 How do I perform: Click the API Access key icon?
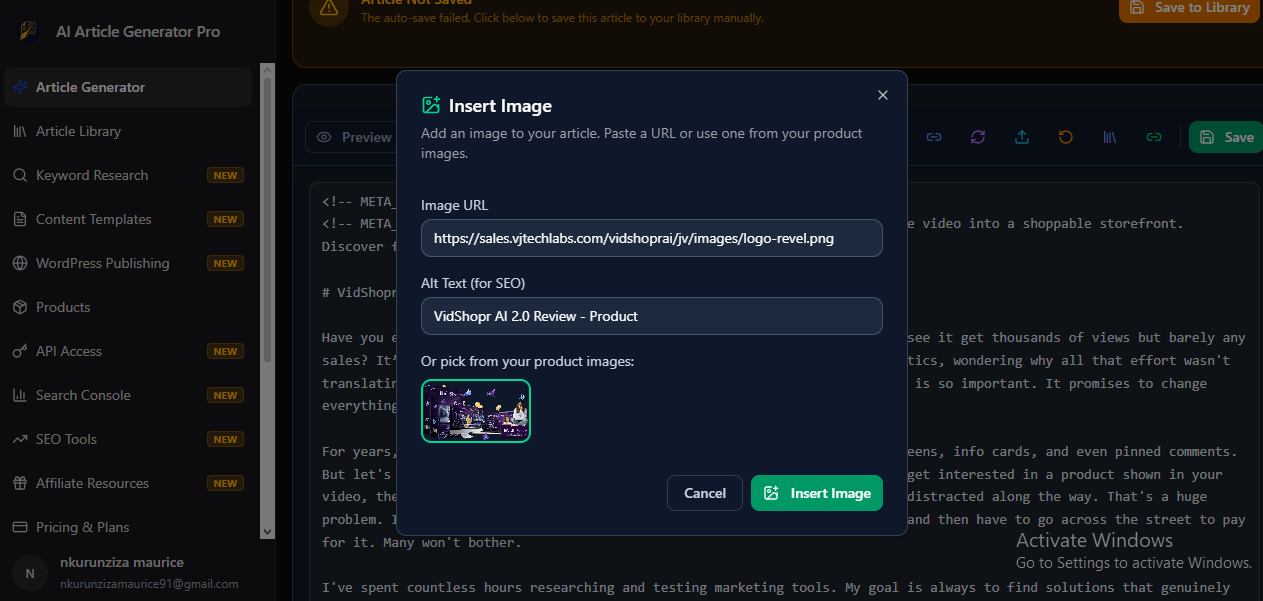[x=19, y=351]
